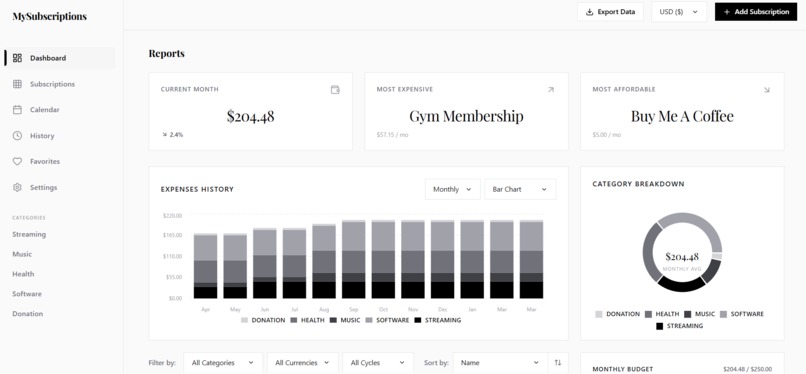Click the Buy Me A Coffee card title
Viewport: 806px width, 374px height.
tap(682, 117)
